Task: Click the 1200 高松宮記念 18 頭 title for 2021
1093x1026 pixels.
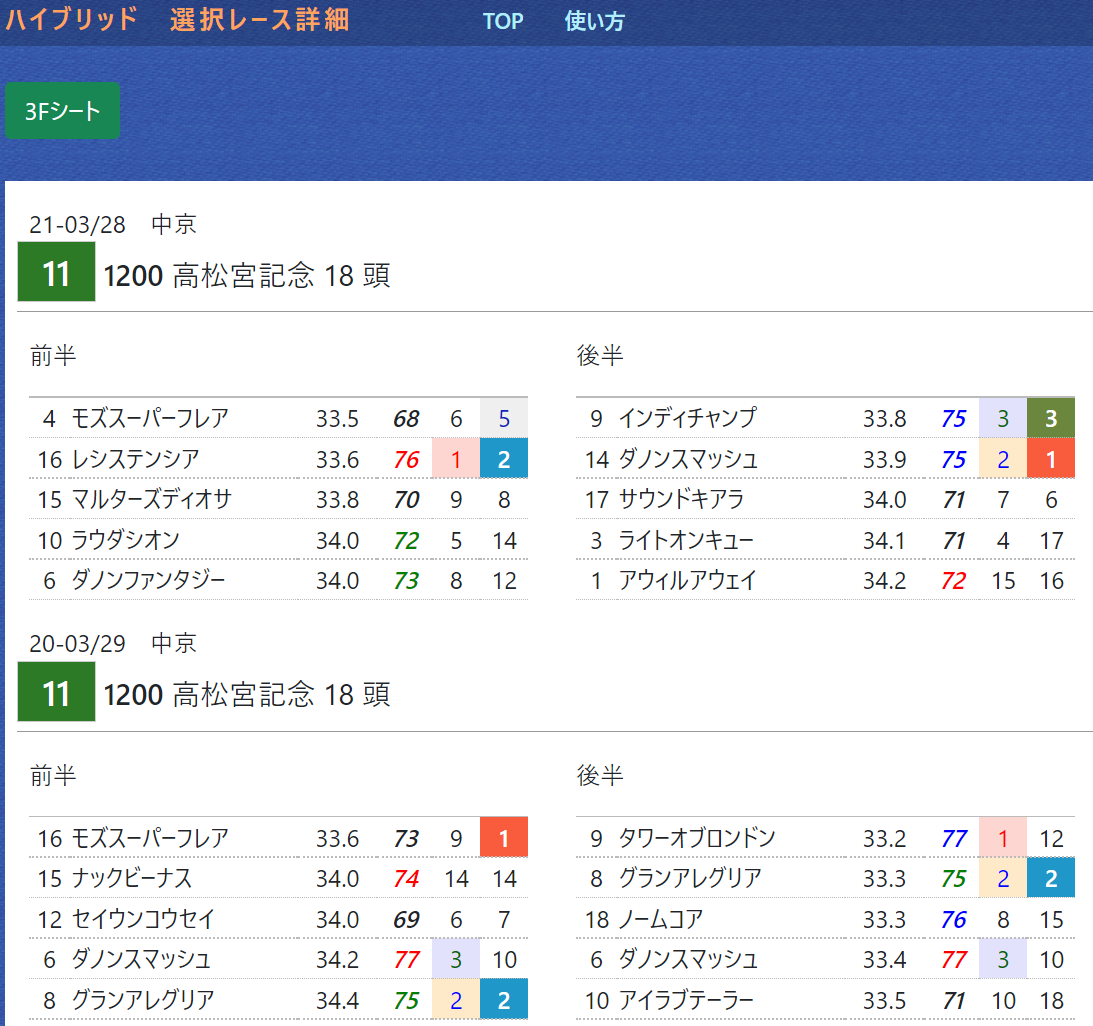Action: click(x=247, y=276)
